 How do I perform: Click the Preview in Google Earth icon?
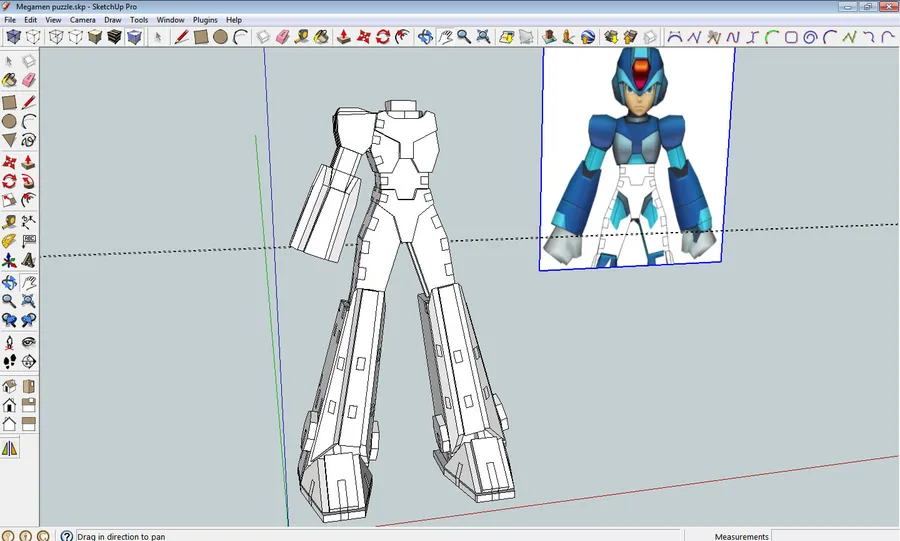pos(587,37)
